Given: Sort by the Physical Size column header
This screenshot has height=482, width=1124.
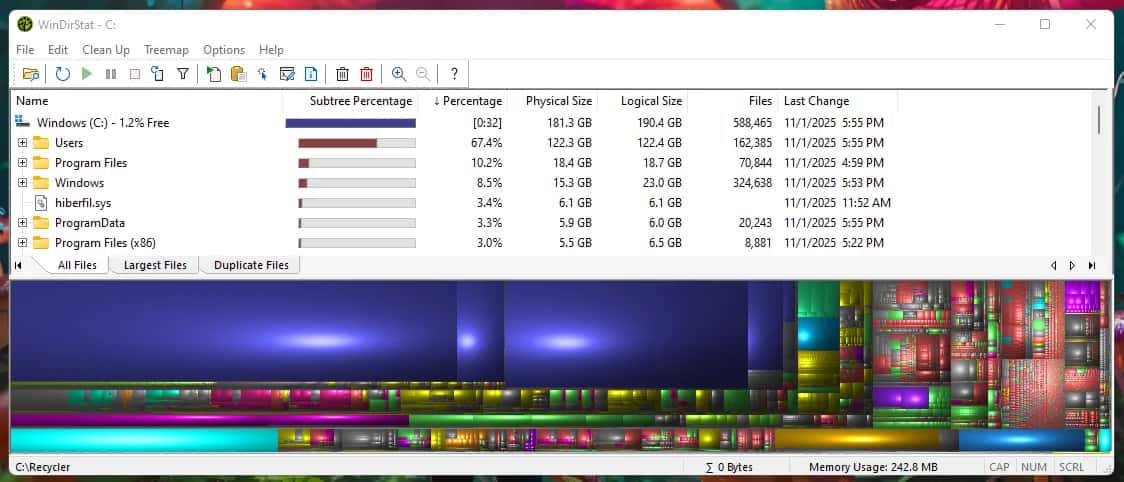Looking at the screenshot, I should click(559, 101).
